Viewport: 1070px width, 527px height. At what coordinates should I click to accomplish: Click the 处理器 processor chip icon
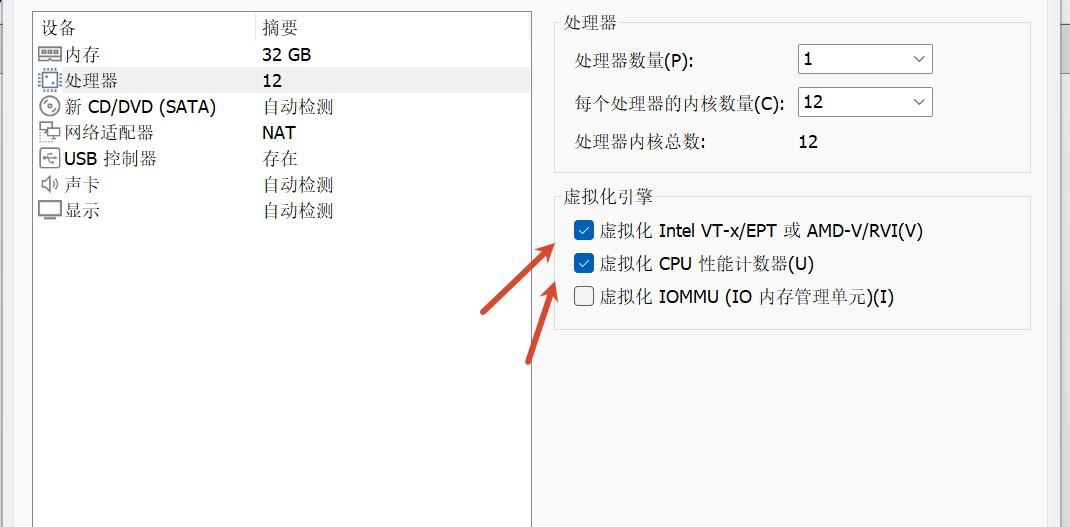click(x=49, y=81)
